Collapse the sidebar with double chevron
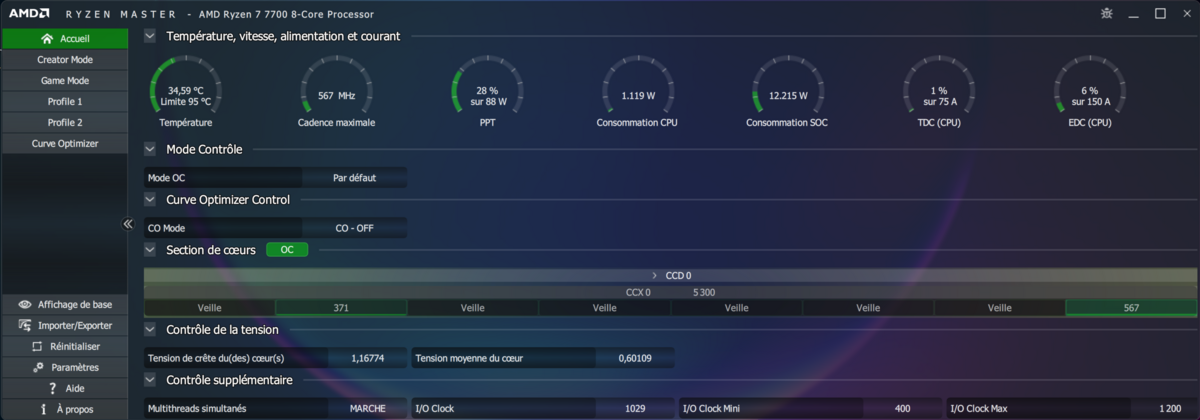1200x420 pixels. pyautogui.click(x=128, y=224)
